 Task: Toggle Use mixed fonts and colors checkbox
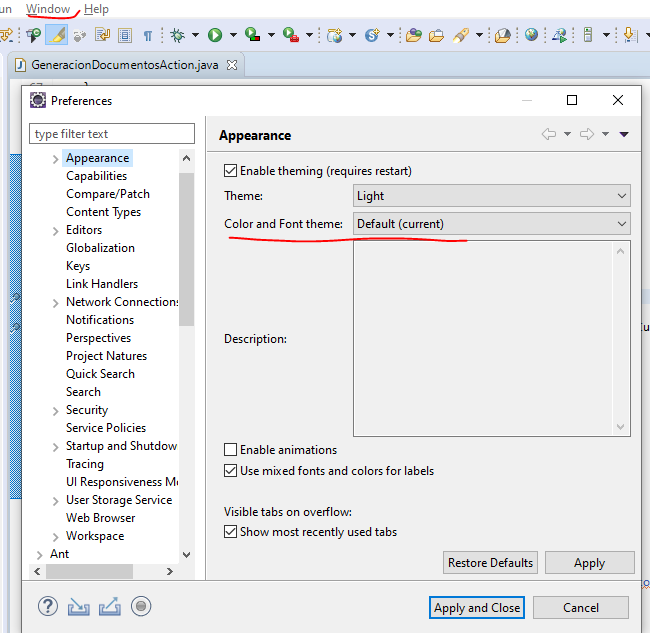pos(230,471)
